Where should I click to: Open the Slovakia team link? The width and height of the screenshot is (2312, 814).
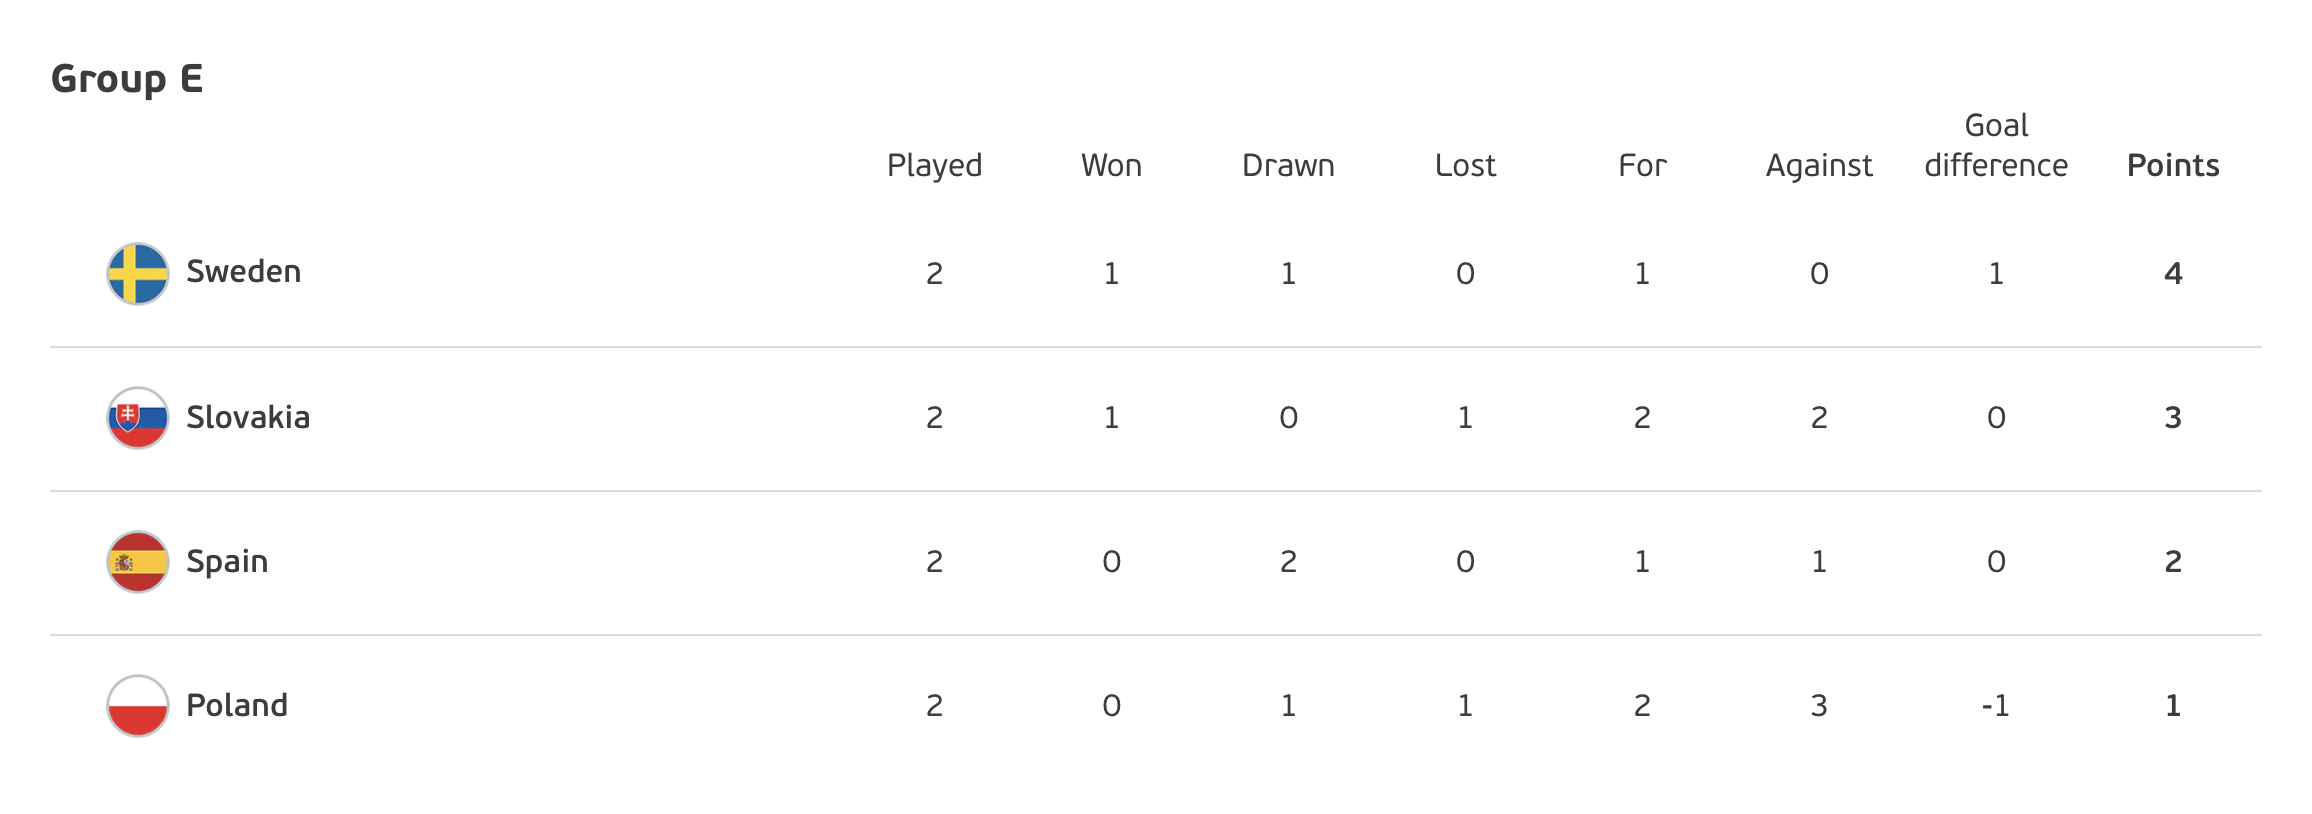pos(248,417)
